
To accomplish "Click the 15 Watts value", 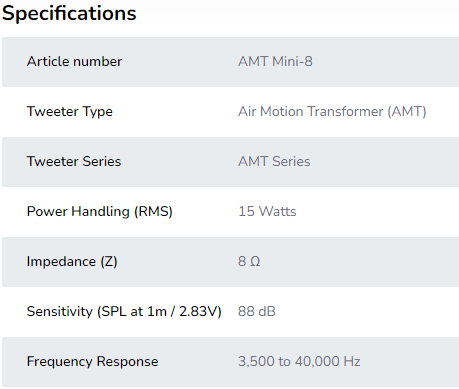I will coord(267,211).
